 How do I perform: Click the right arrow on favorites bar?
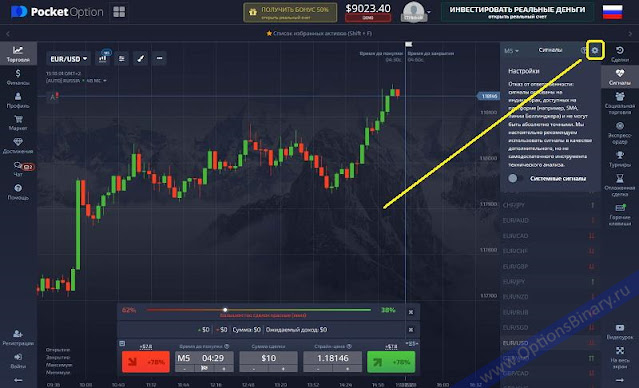(630, 34)
